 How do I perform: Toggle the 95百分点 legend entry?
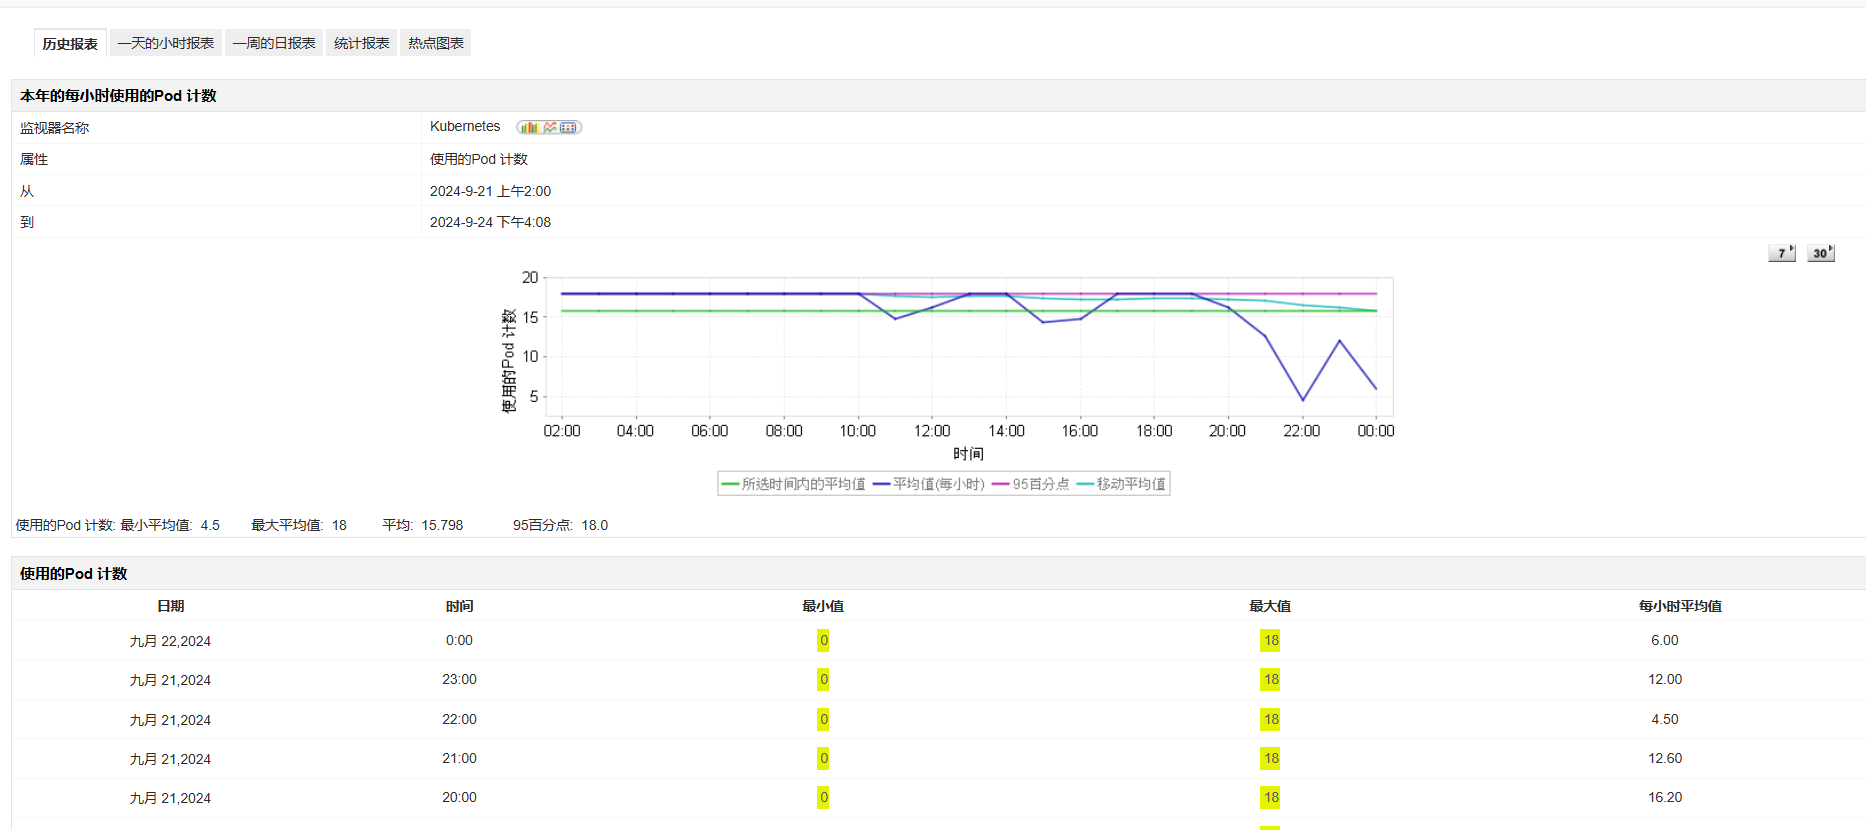1031,484
